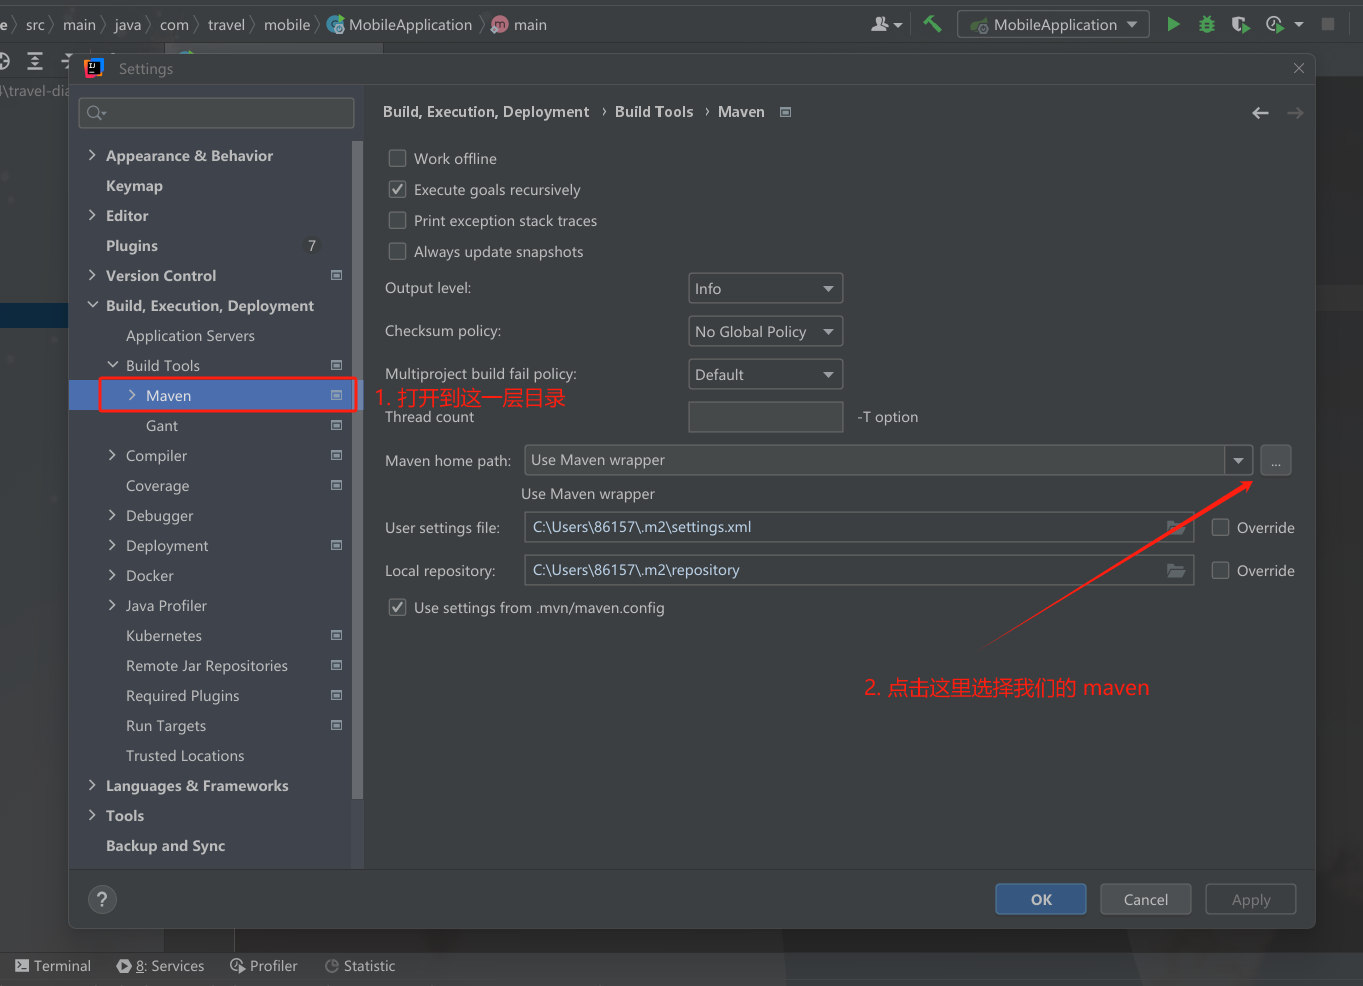Enable Print exception stack traces
The width and height of the screenshot is (1363, 986).
point(397,220)
